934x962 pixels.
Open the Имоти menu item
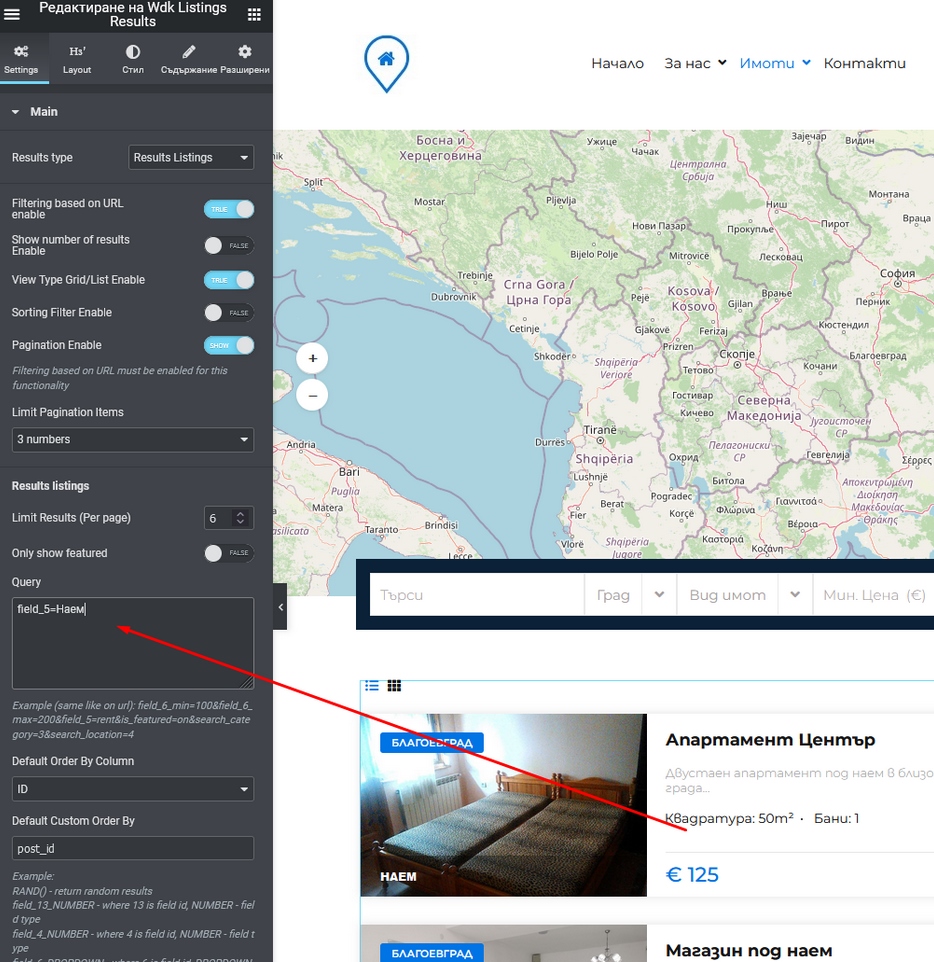[x=766, y=63]
